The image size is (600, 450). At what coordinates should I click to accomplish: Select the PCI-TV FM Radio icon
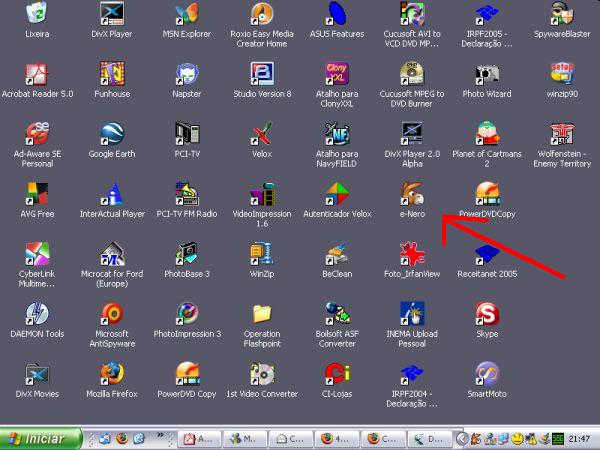tap(187, 193)
